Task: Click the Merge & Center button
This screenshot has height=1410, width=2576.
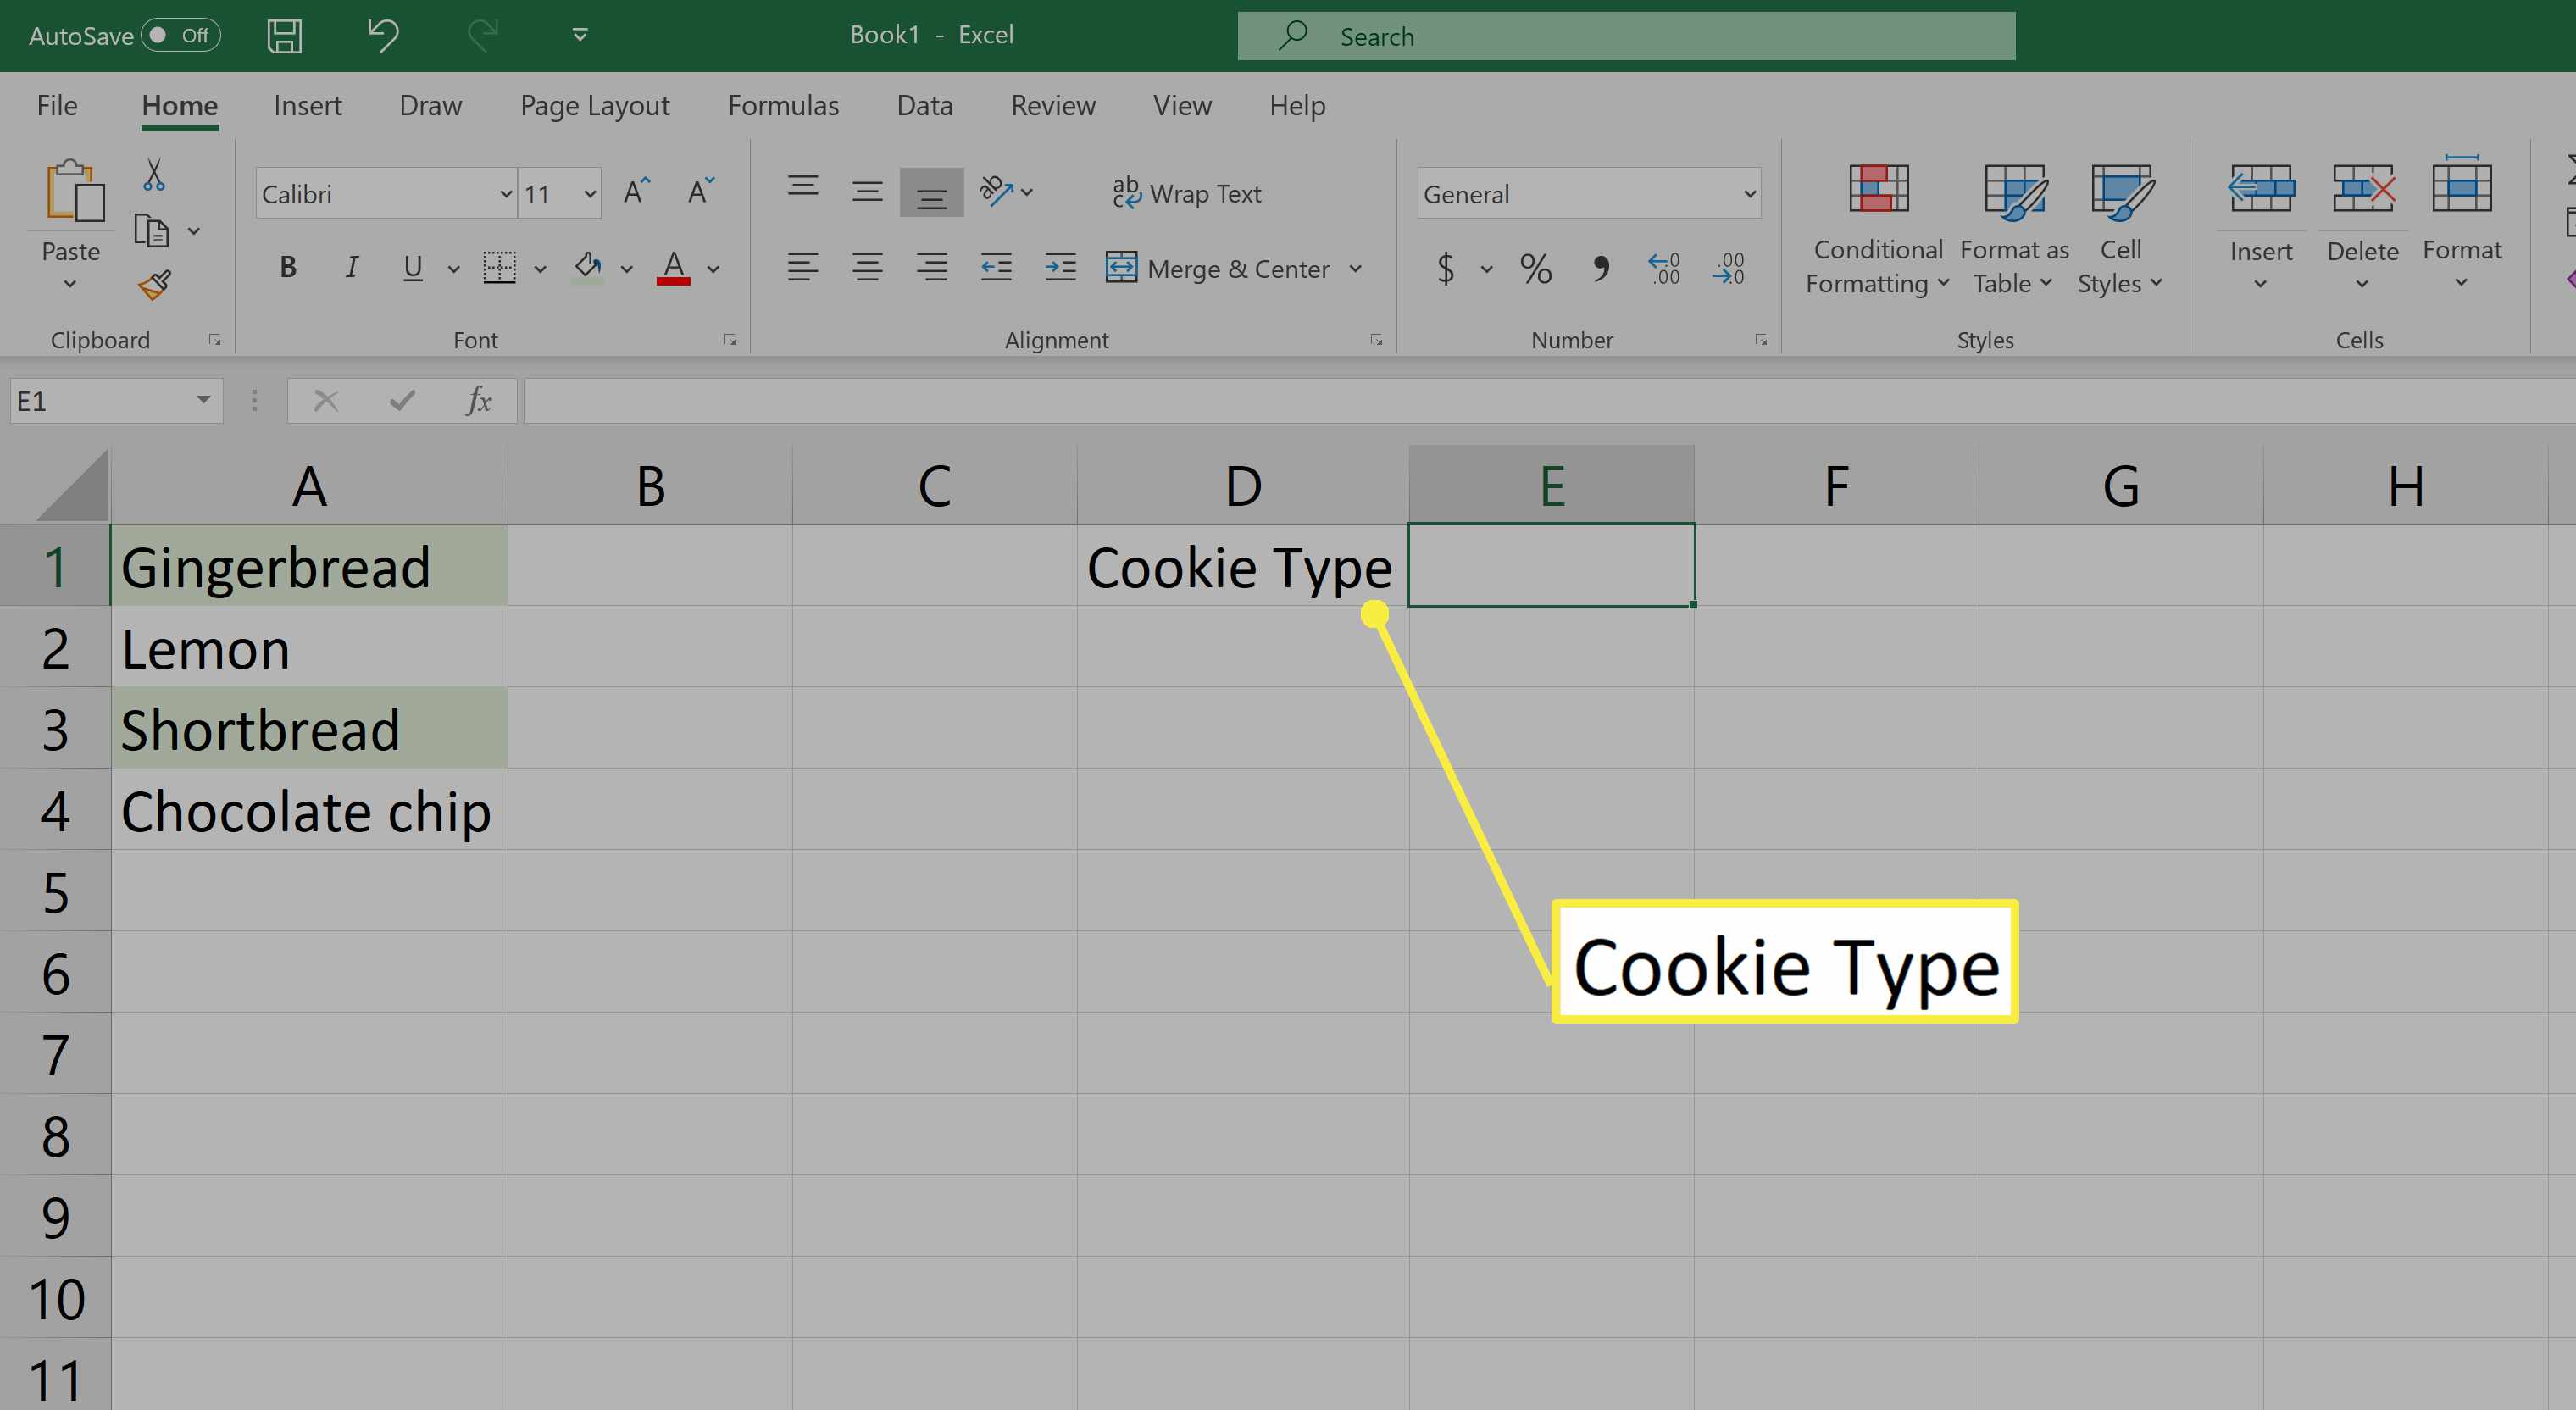Action: (1219, 268)
